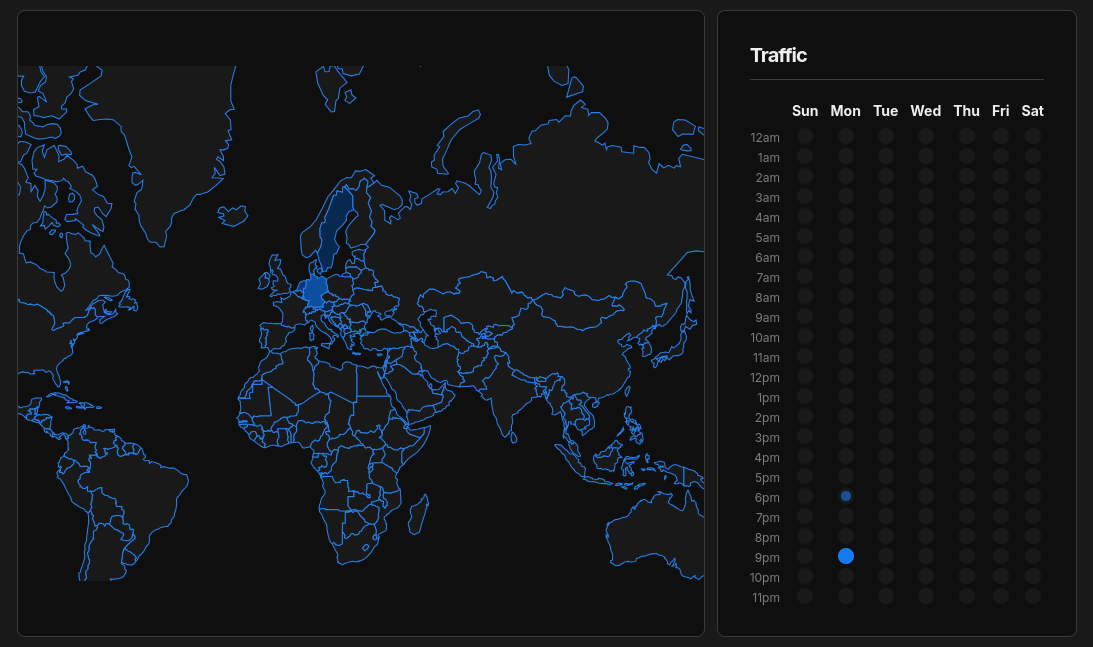Click the 12pm row label
This screenshot has height=647, width=1093.
(x=766, y=377)
